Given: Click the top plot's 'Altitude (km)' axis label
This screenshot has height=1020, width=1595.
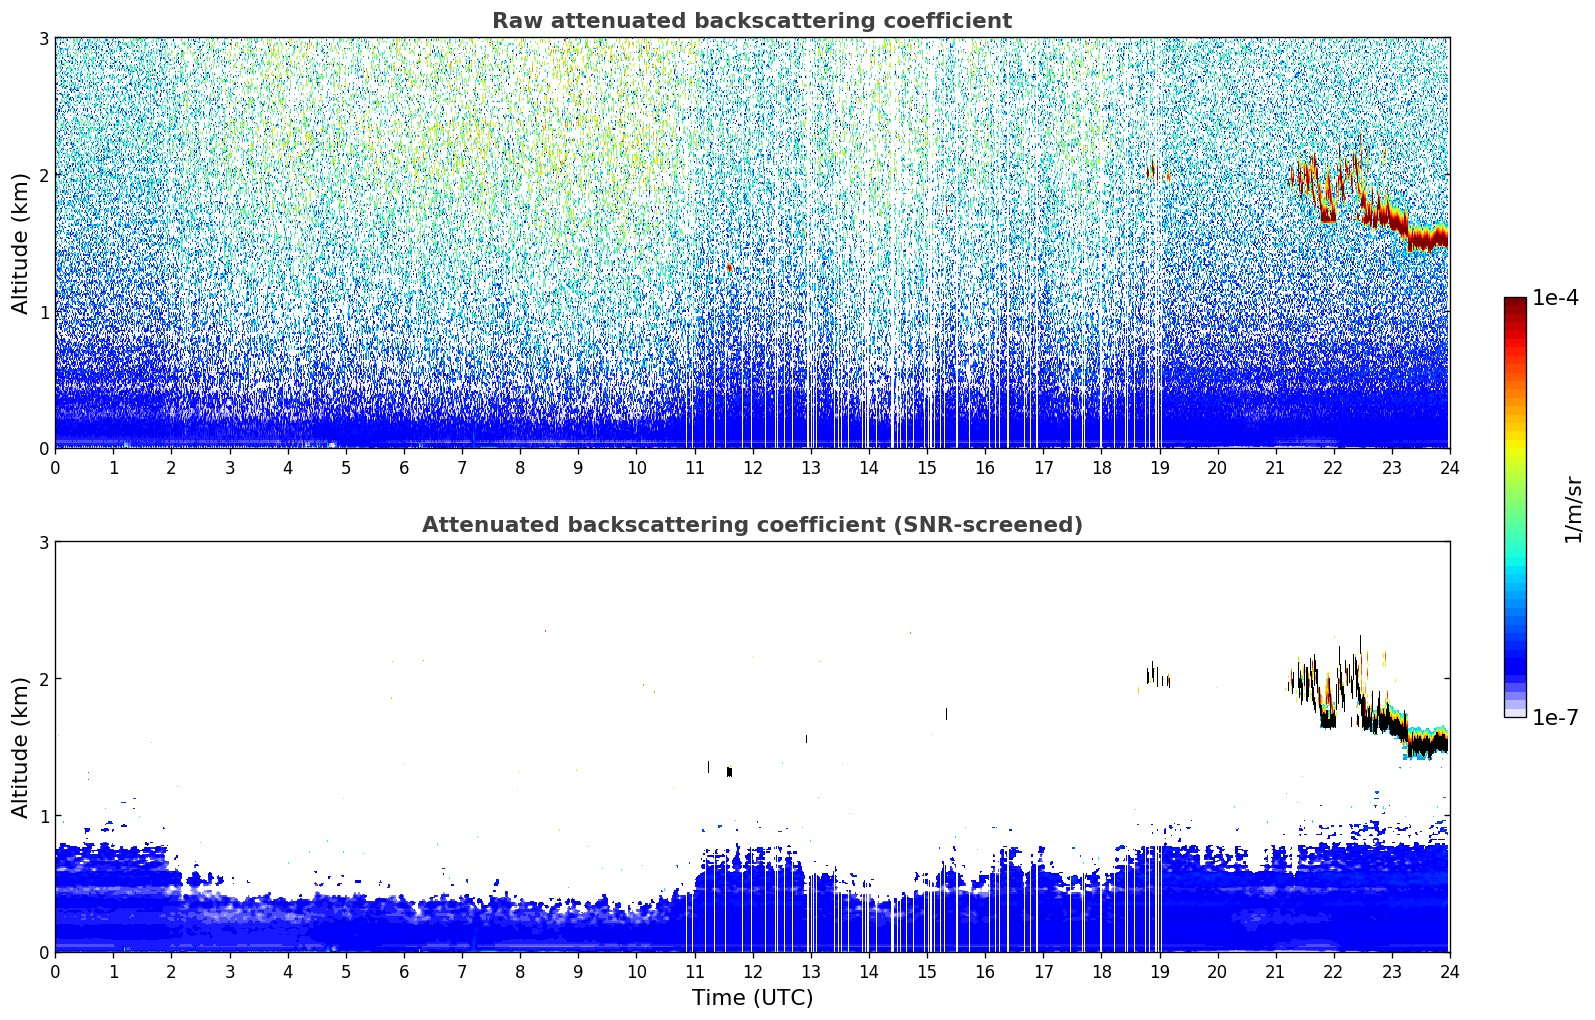Looking at the screenshot, I should click(21, 243).
